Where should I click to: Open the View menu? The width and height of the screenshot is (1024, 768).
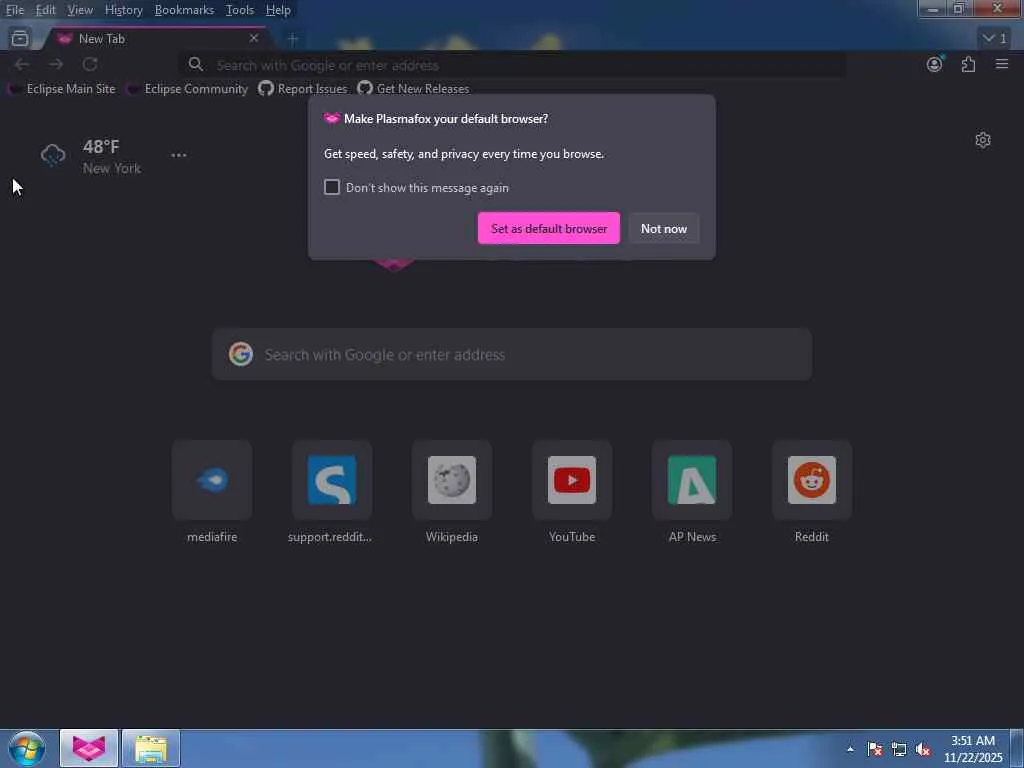coord(80,10)
